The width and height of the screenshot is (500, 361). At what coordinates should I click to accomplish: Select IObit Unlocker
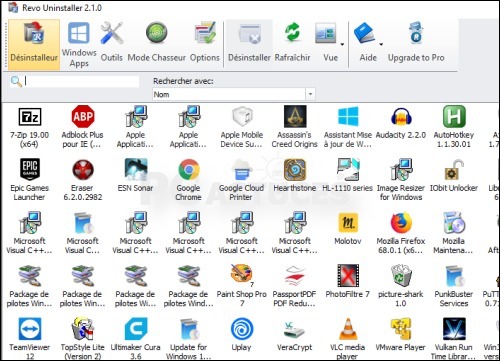pyautogui.click(x=454, y=176)
